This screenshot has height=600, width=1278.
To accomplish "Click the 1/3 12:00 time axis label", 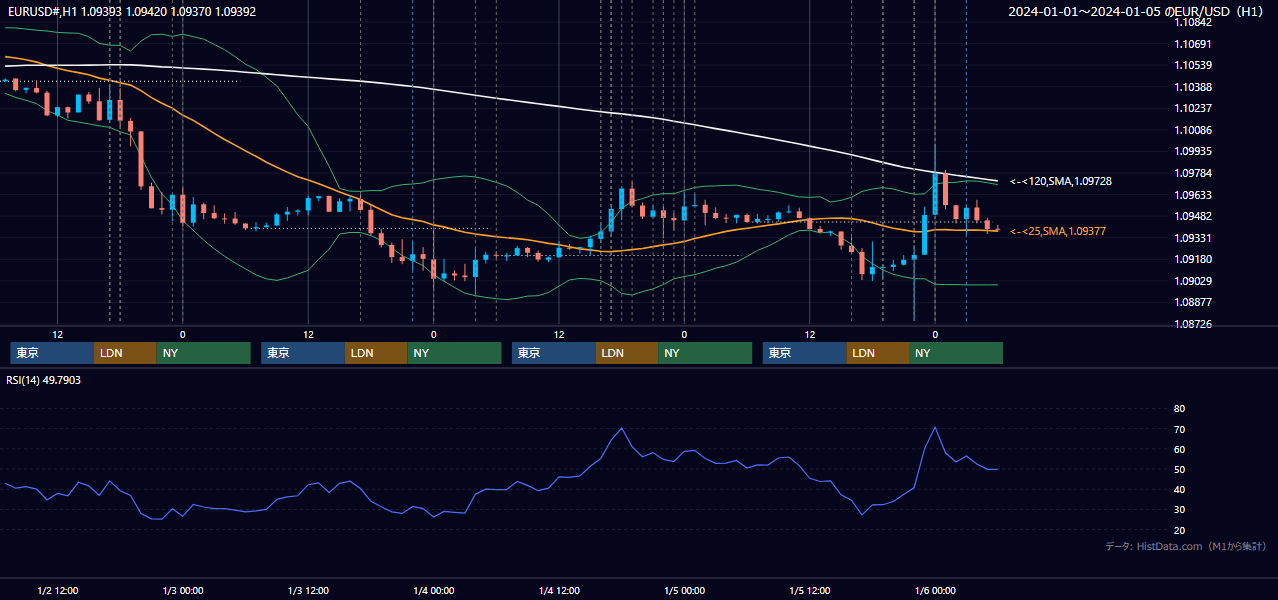I will [309, 591].
